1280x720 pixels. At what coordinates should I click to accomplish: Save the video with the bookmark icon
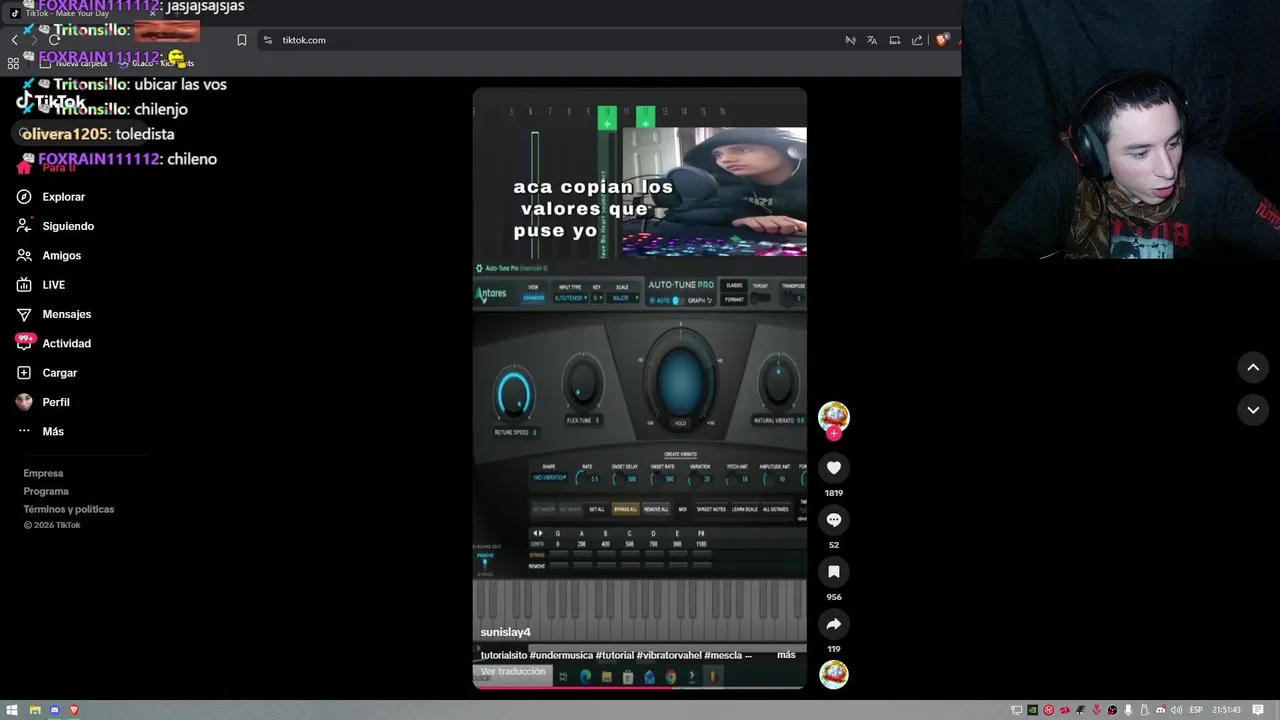coord(834,571)
